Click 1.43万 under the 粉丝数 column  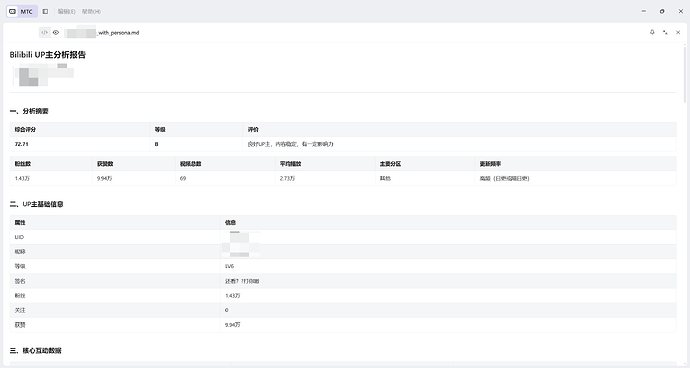click(22, 179)
